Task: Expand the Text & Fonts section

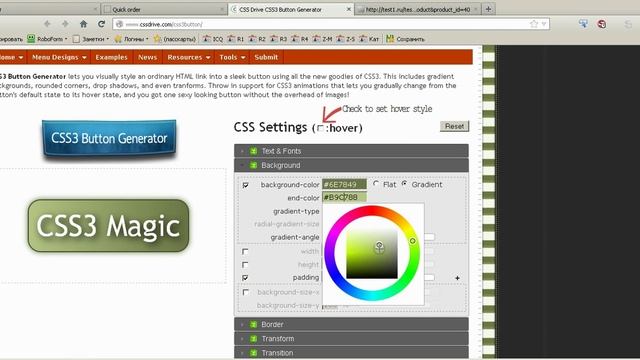Action: [x=351, y=151]
